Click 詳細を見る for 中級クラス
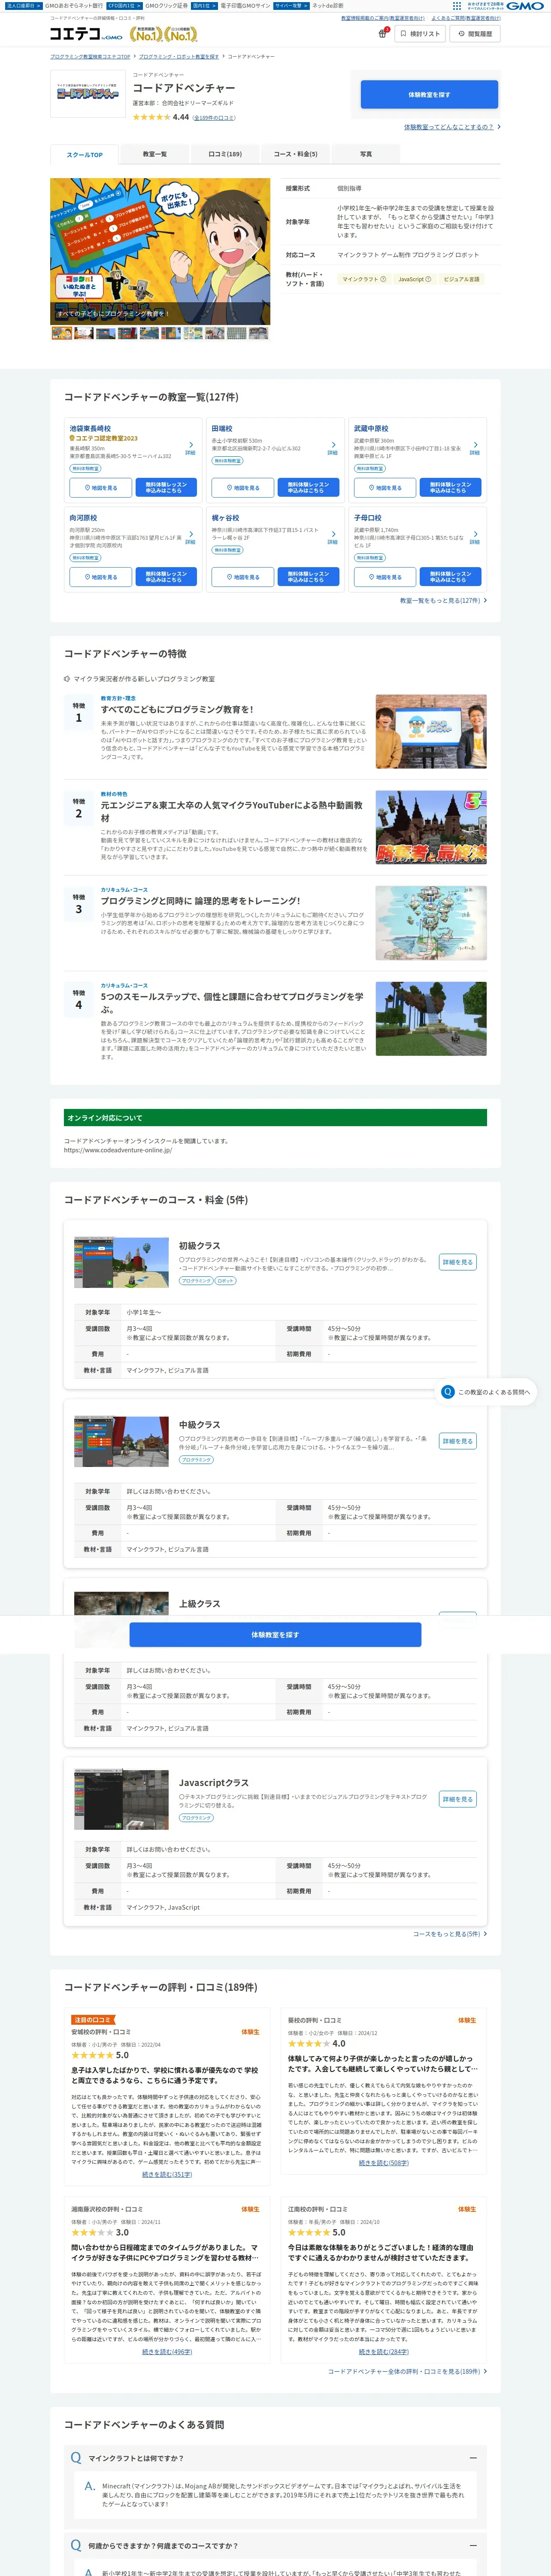The width and height of the screenshot is (551, 2576). coord(457,1441)
